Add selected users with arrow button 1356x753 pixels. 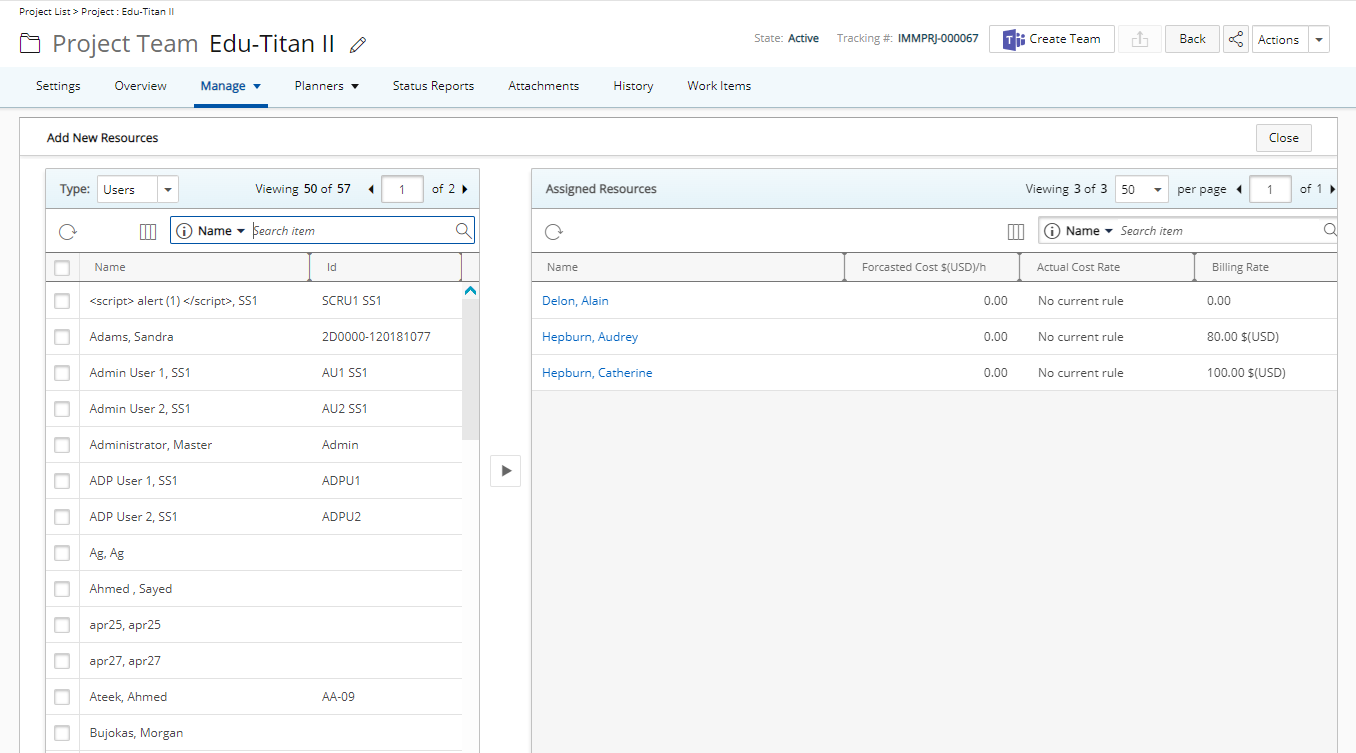pos(505,470)
